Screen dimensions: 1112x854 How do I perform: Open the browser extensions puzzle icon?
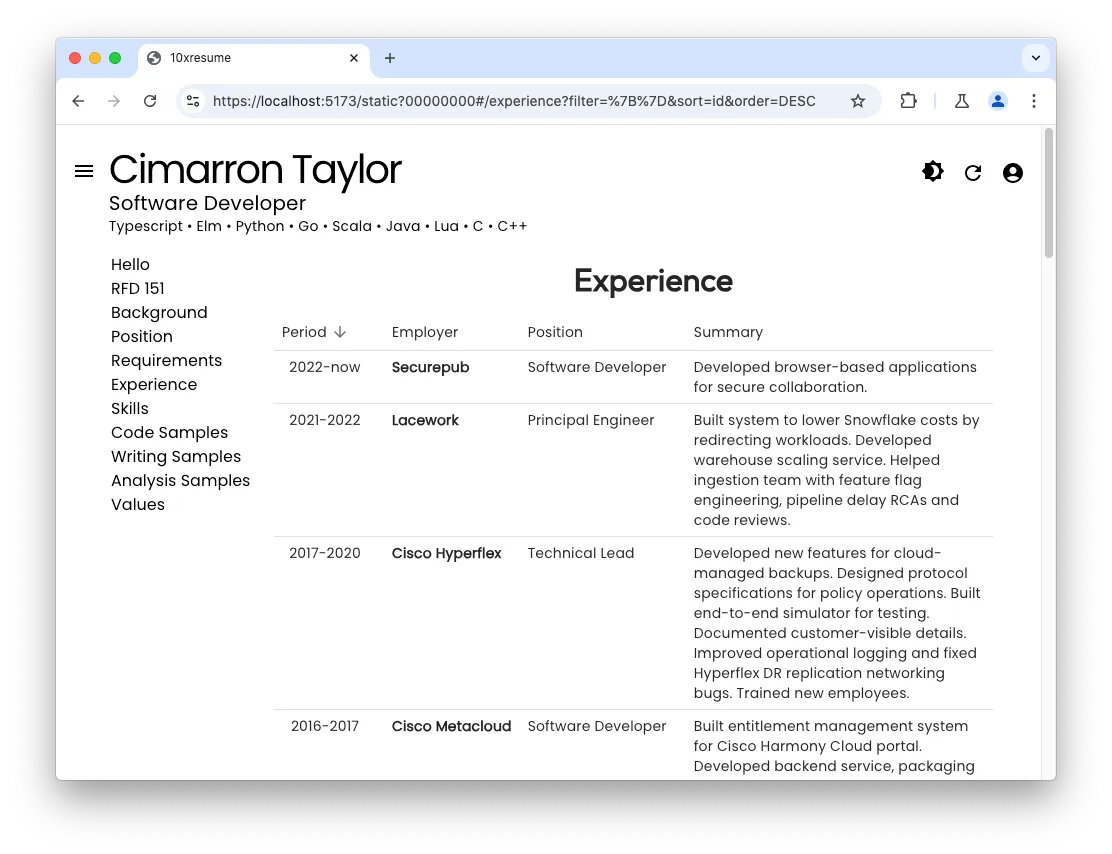908,101
